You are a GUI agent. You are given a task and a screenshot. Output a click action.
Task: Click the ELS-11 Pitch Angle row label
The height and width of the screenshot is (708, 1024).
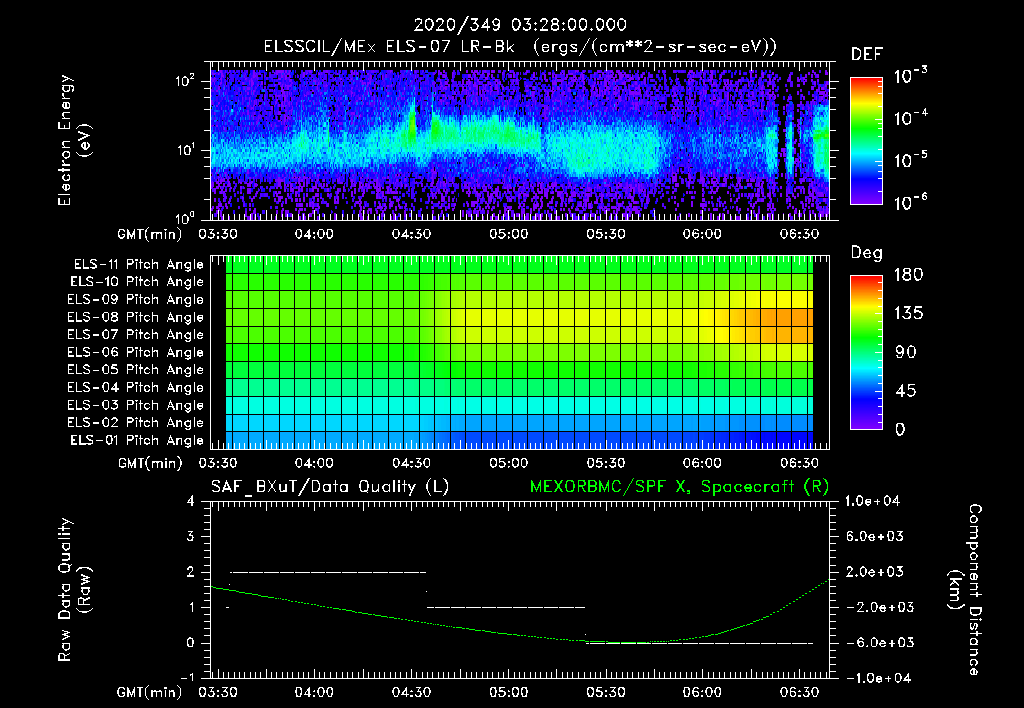click(138, 265)
